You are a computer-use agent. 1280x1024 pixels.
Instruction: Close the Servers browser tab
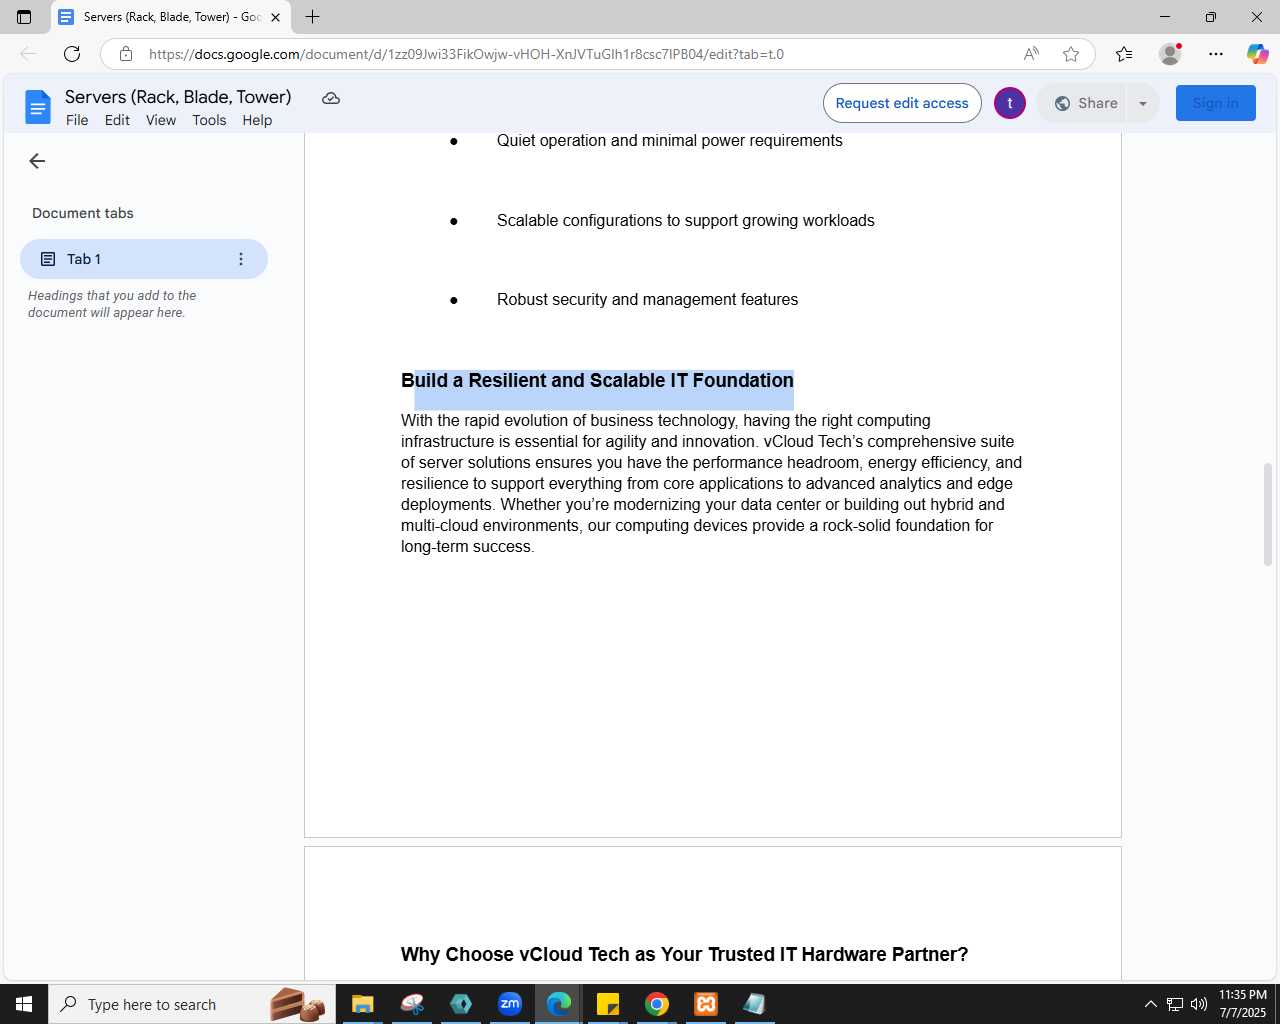point(275,17)
